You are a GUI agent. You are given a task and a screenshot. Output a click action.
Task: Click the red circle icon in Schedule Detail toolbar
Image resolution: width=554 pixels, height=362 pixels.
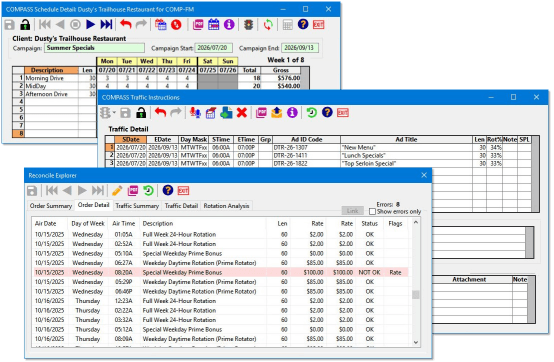176,24
